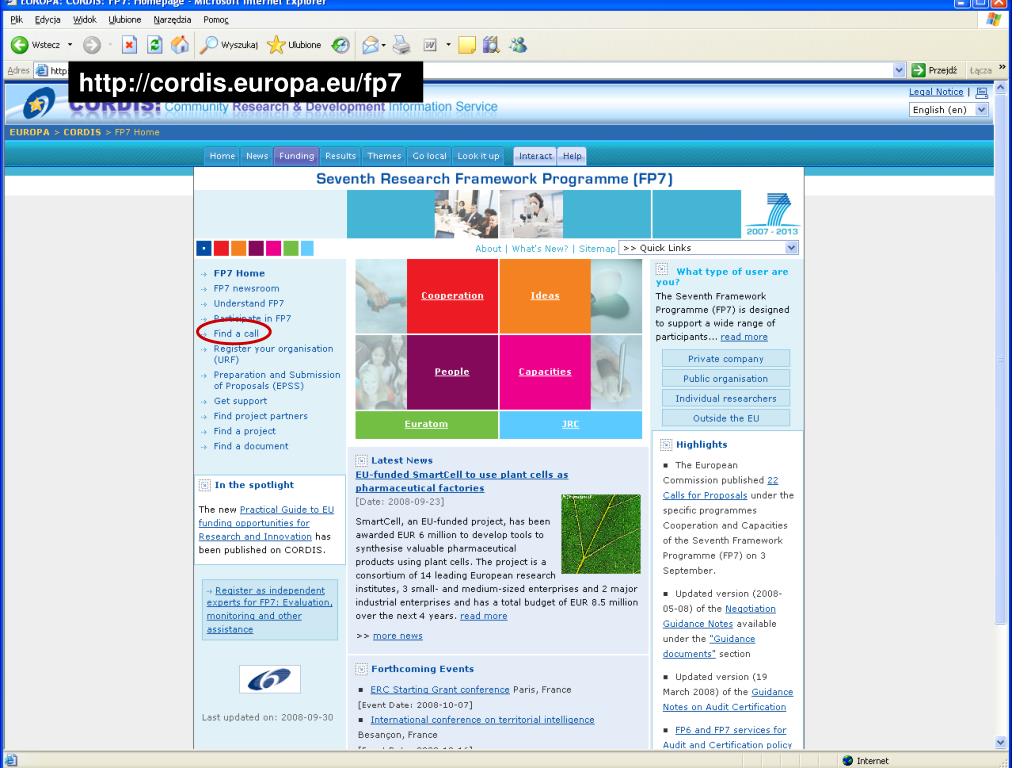
Task: Open the Ulubione menu in menu bar
Action: point(124,20)
